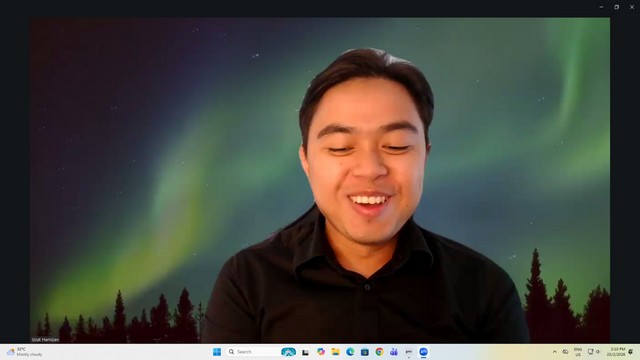Open the Windows Start menu
Screen dimensions: 640x360
coord(217,352)
